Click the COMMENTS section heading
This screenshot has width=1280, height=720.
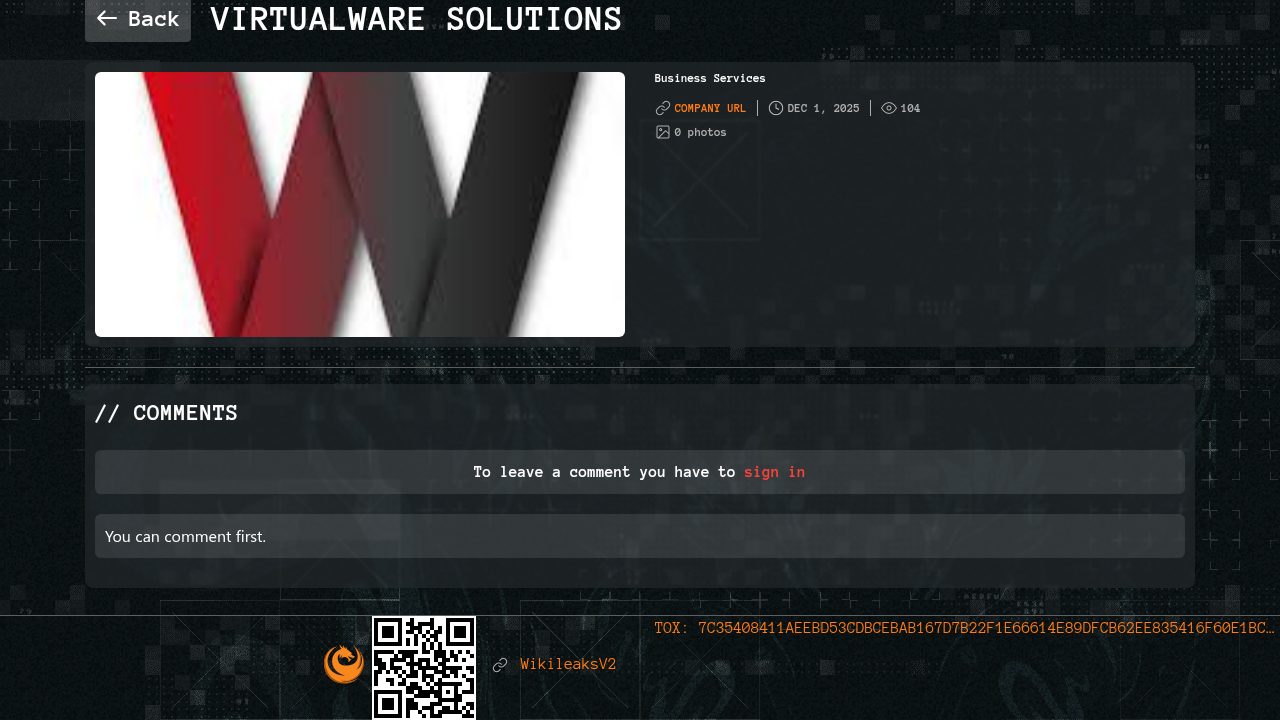point(166,413)
